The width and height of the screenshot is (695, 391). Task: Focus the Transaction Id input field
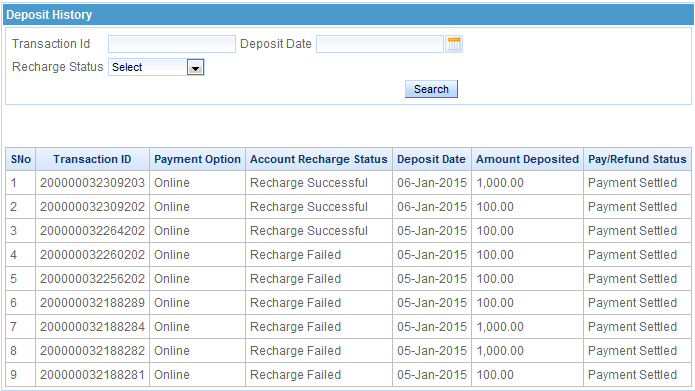tap(172, 44)
